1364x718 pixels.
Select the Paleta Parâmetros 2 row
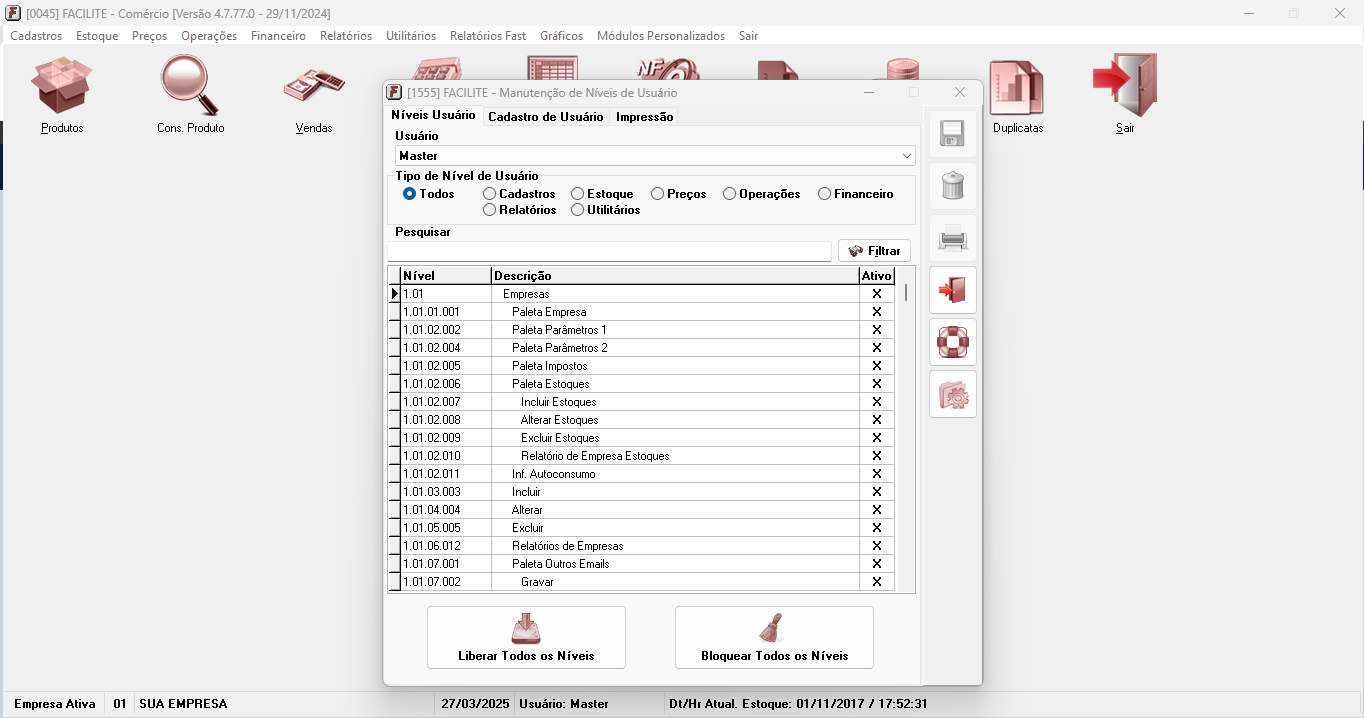coord(641,348)
